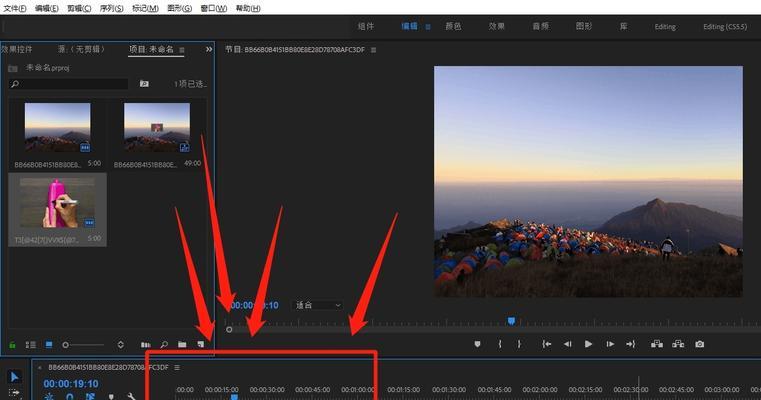Screen dimensions: 761x400
Task: Open the 适合 zoom level dropdown
Action: pos(318,305)
